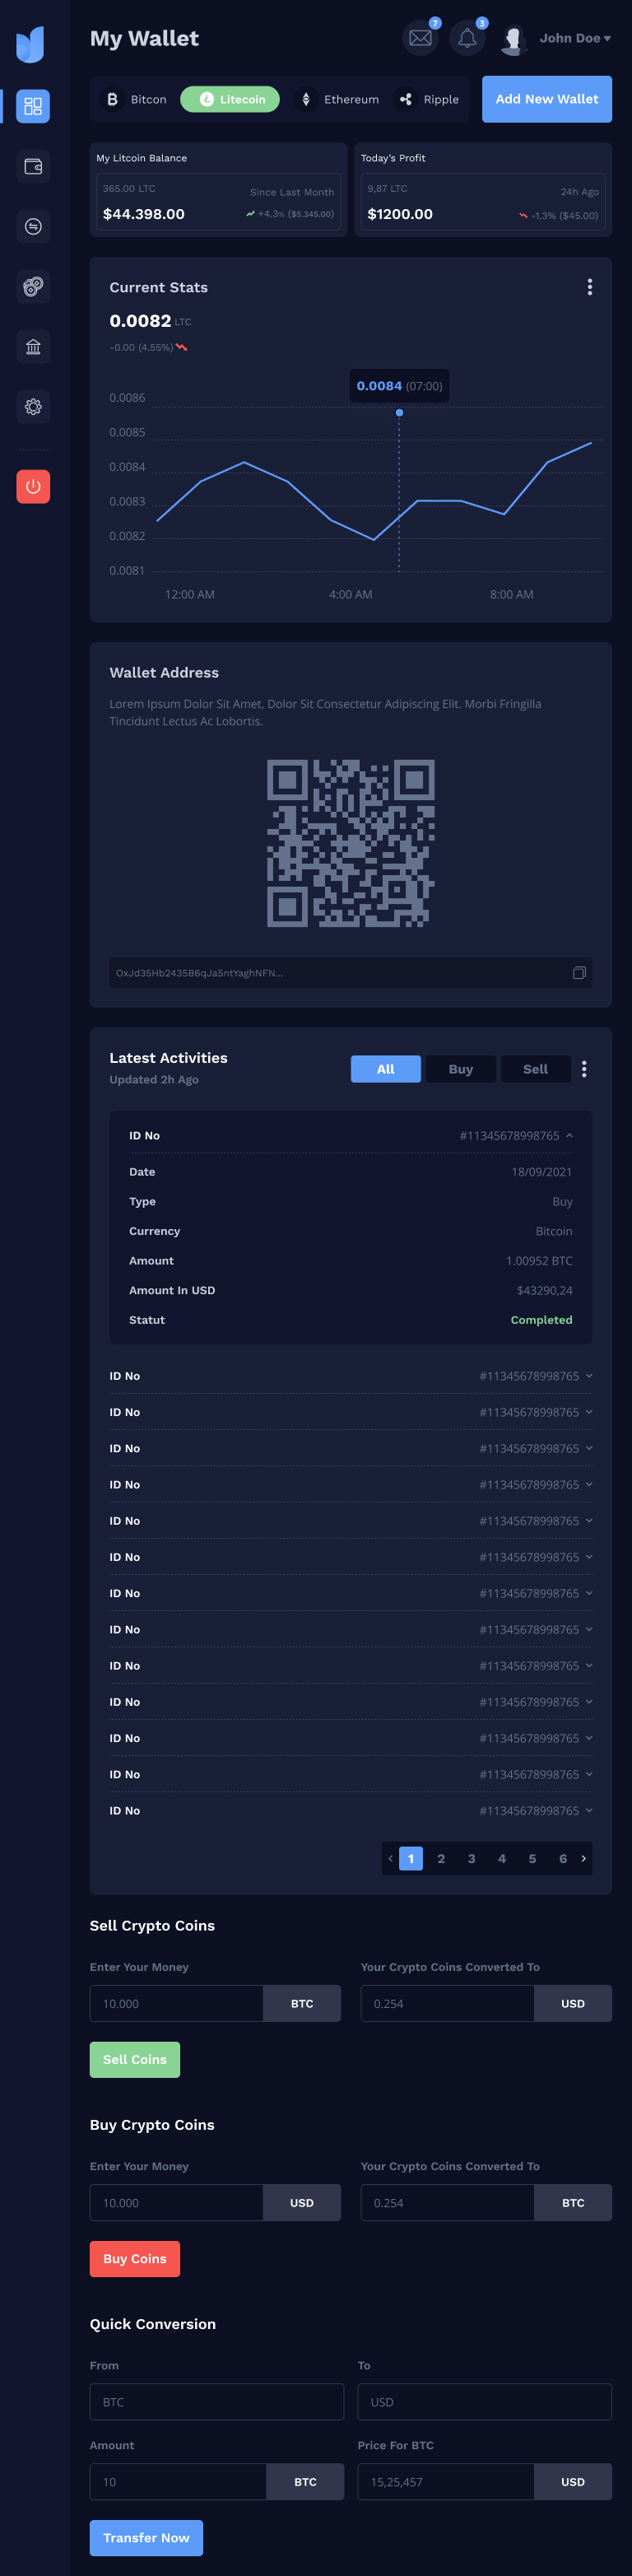This screenshot has height=2576, width=632.
Task: Open the exchange arrows icon in the sidebar
Action: pos(33,226)
